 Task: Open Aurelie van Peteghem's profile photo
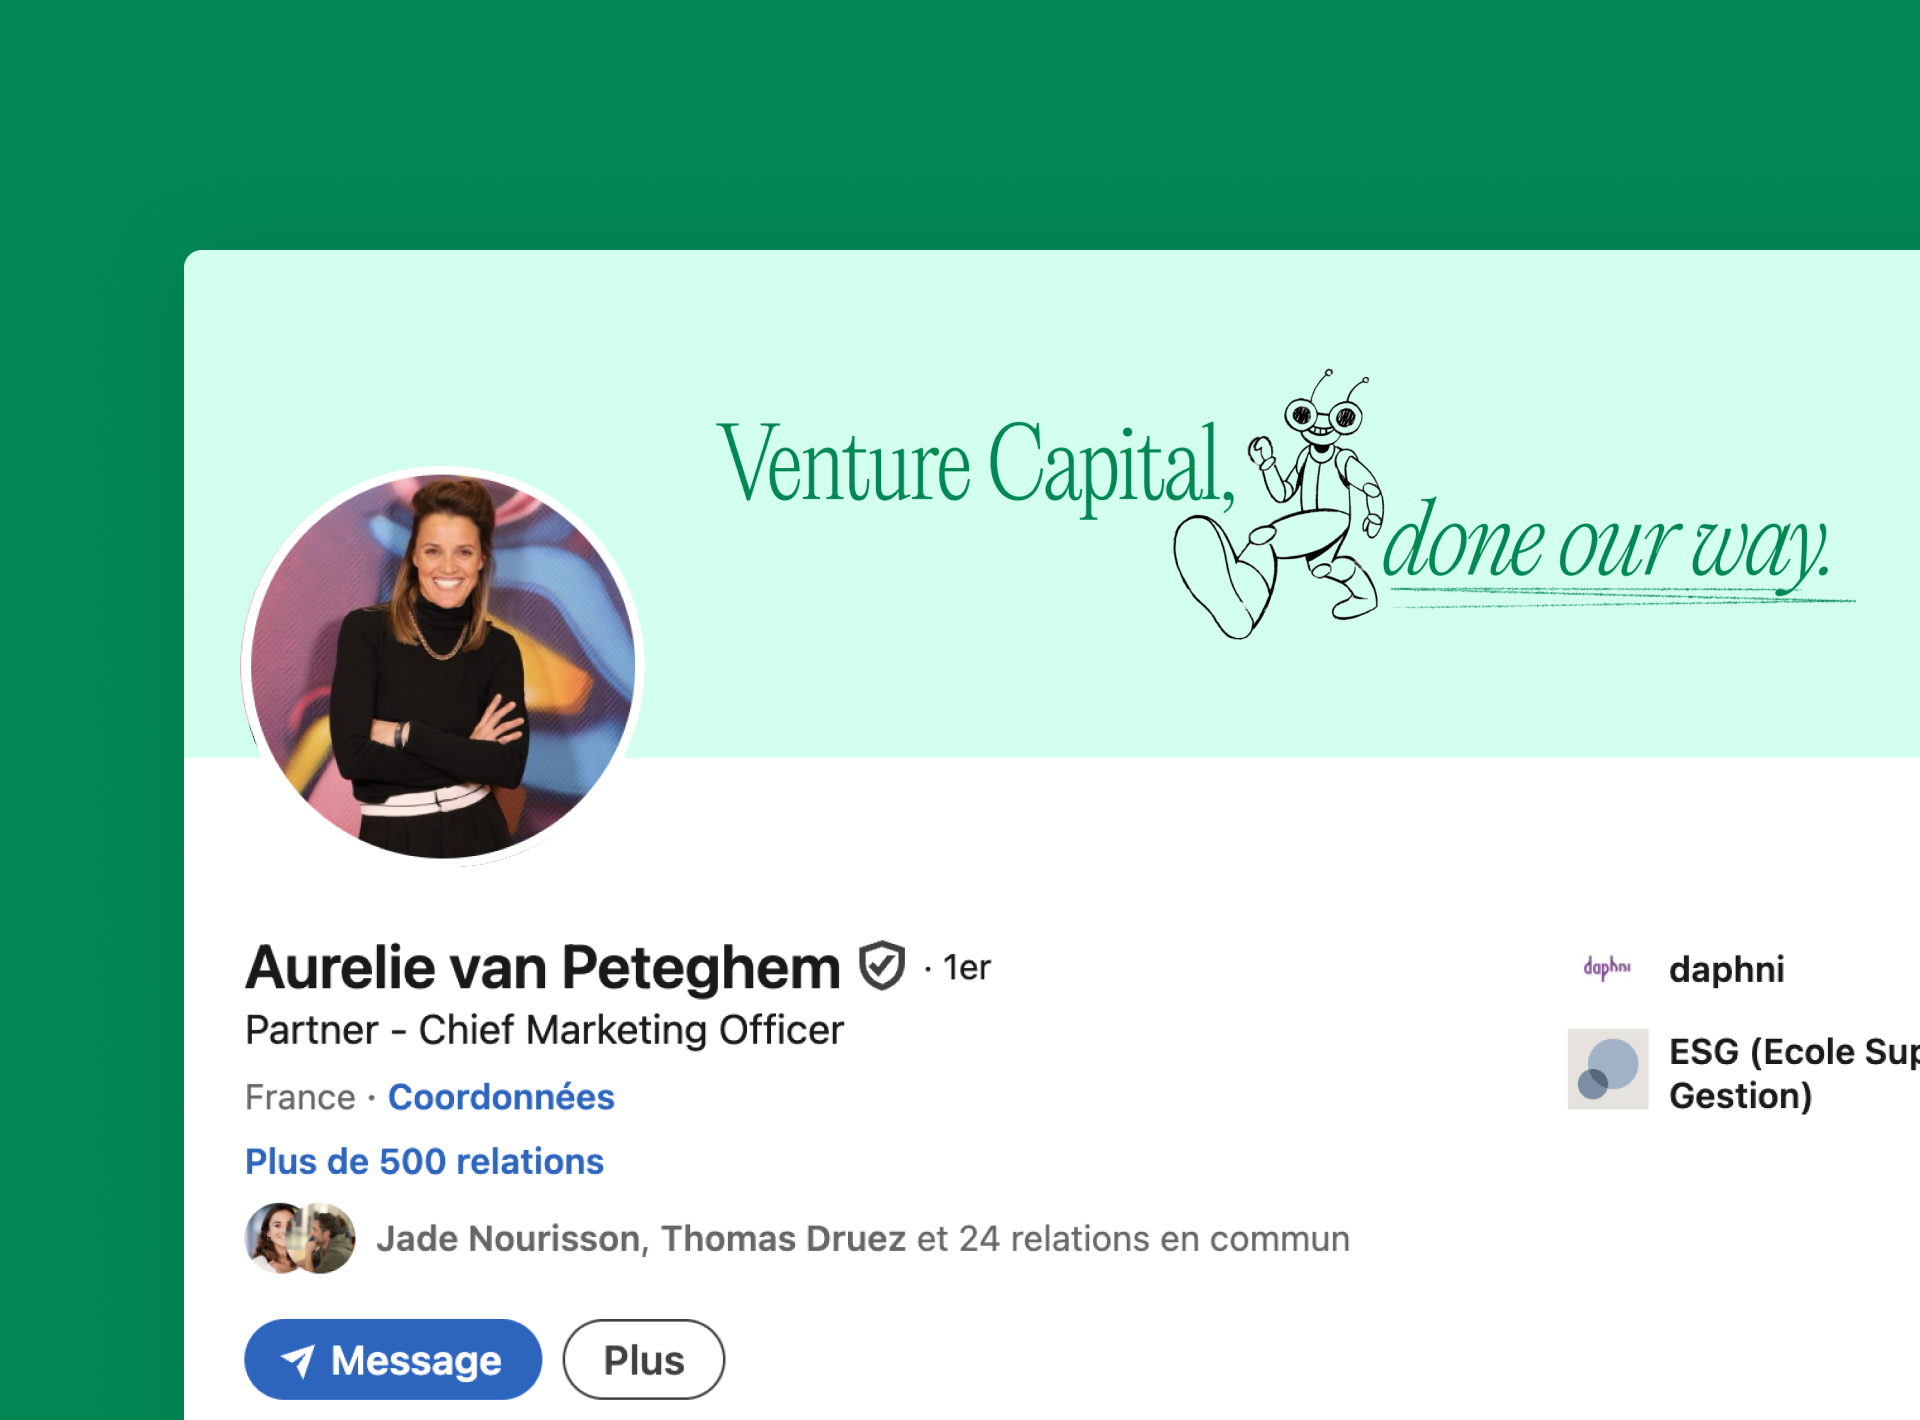(x=442, y=666)
